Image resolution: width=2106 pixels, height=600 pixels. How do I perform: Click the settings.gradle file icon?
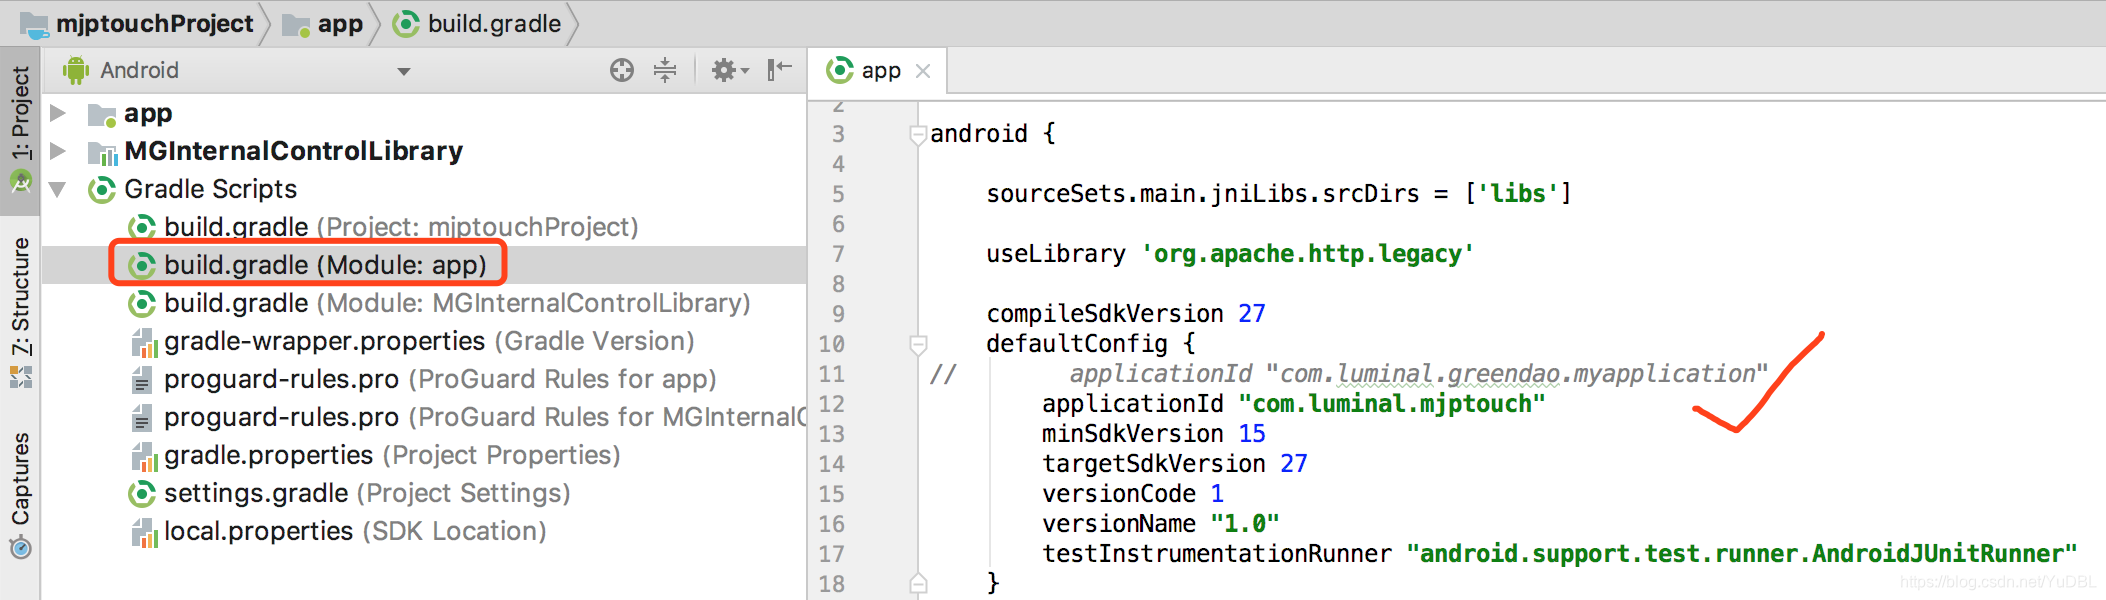point(142,493)
